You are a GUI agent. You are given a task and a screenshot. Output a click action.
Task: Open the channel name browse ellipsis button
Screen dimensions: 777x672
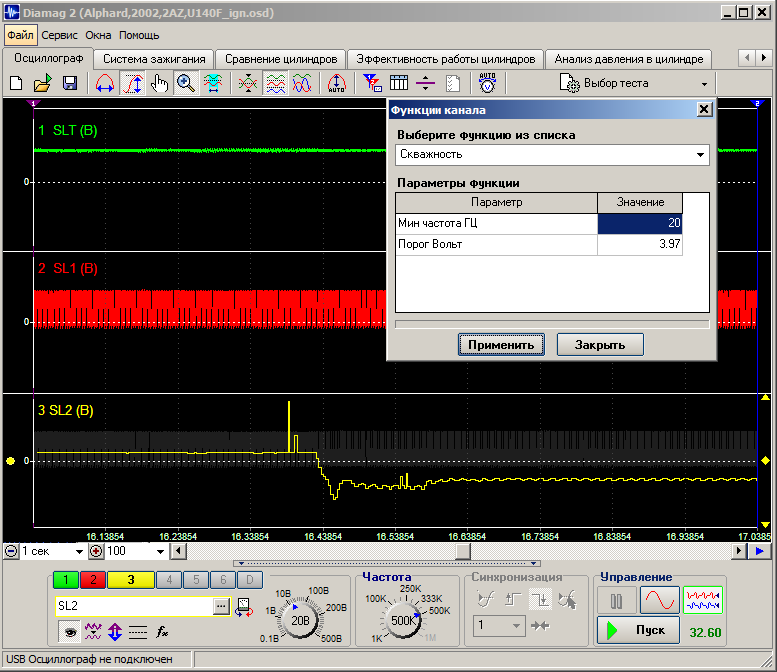point(222,606)
